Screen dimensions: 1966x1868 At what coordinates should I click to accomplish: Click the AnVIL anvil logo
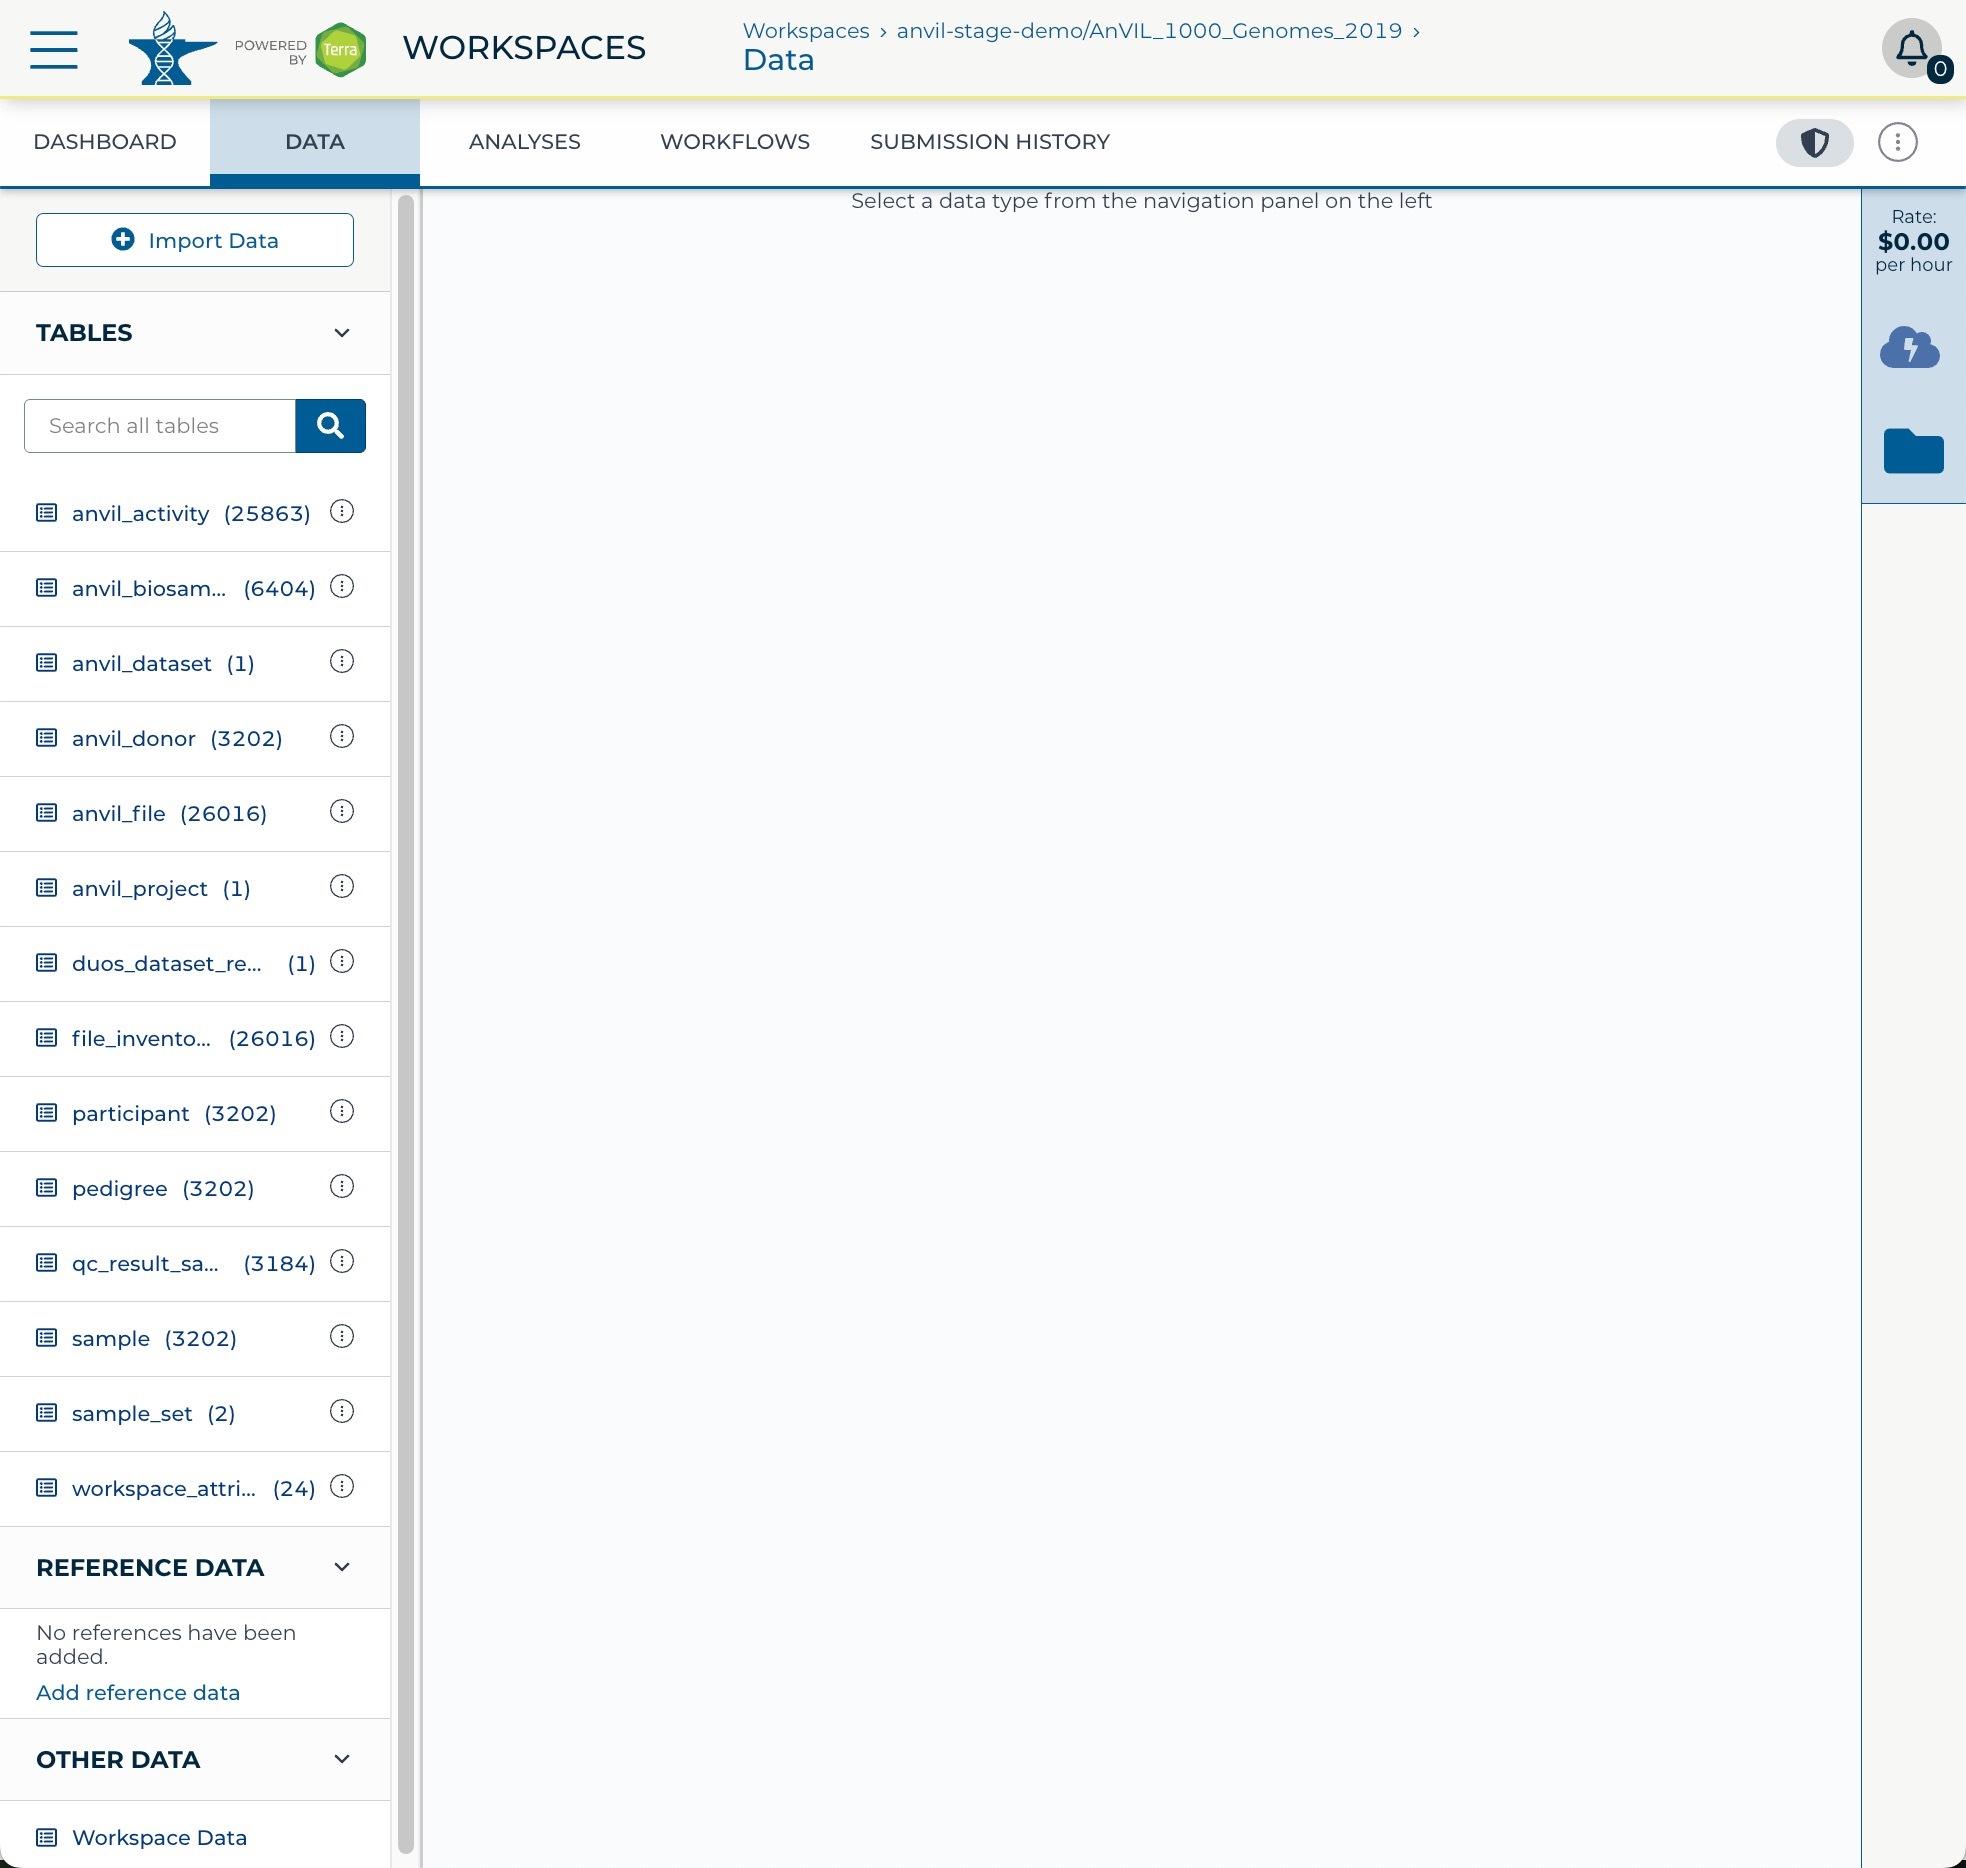coord(172,49)
